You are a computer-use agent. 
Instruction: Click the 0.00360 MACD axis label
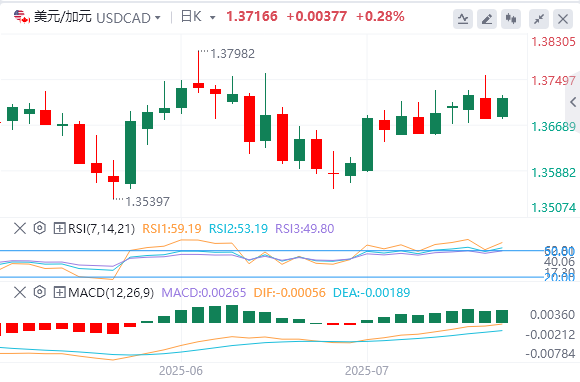[x=552, y=315]
